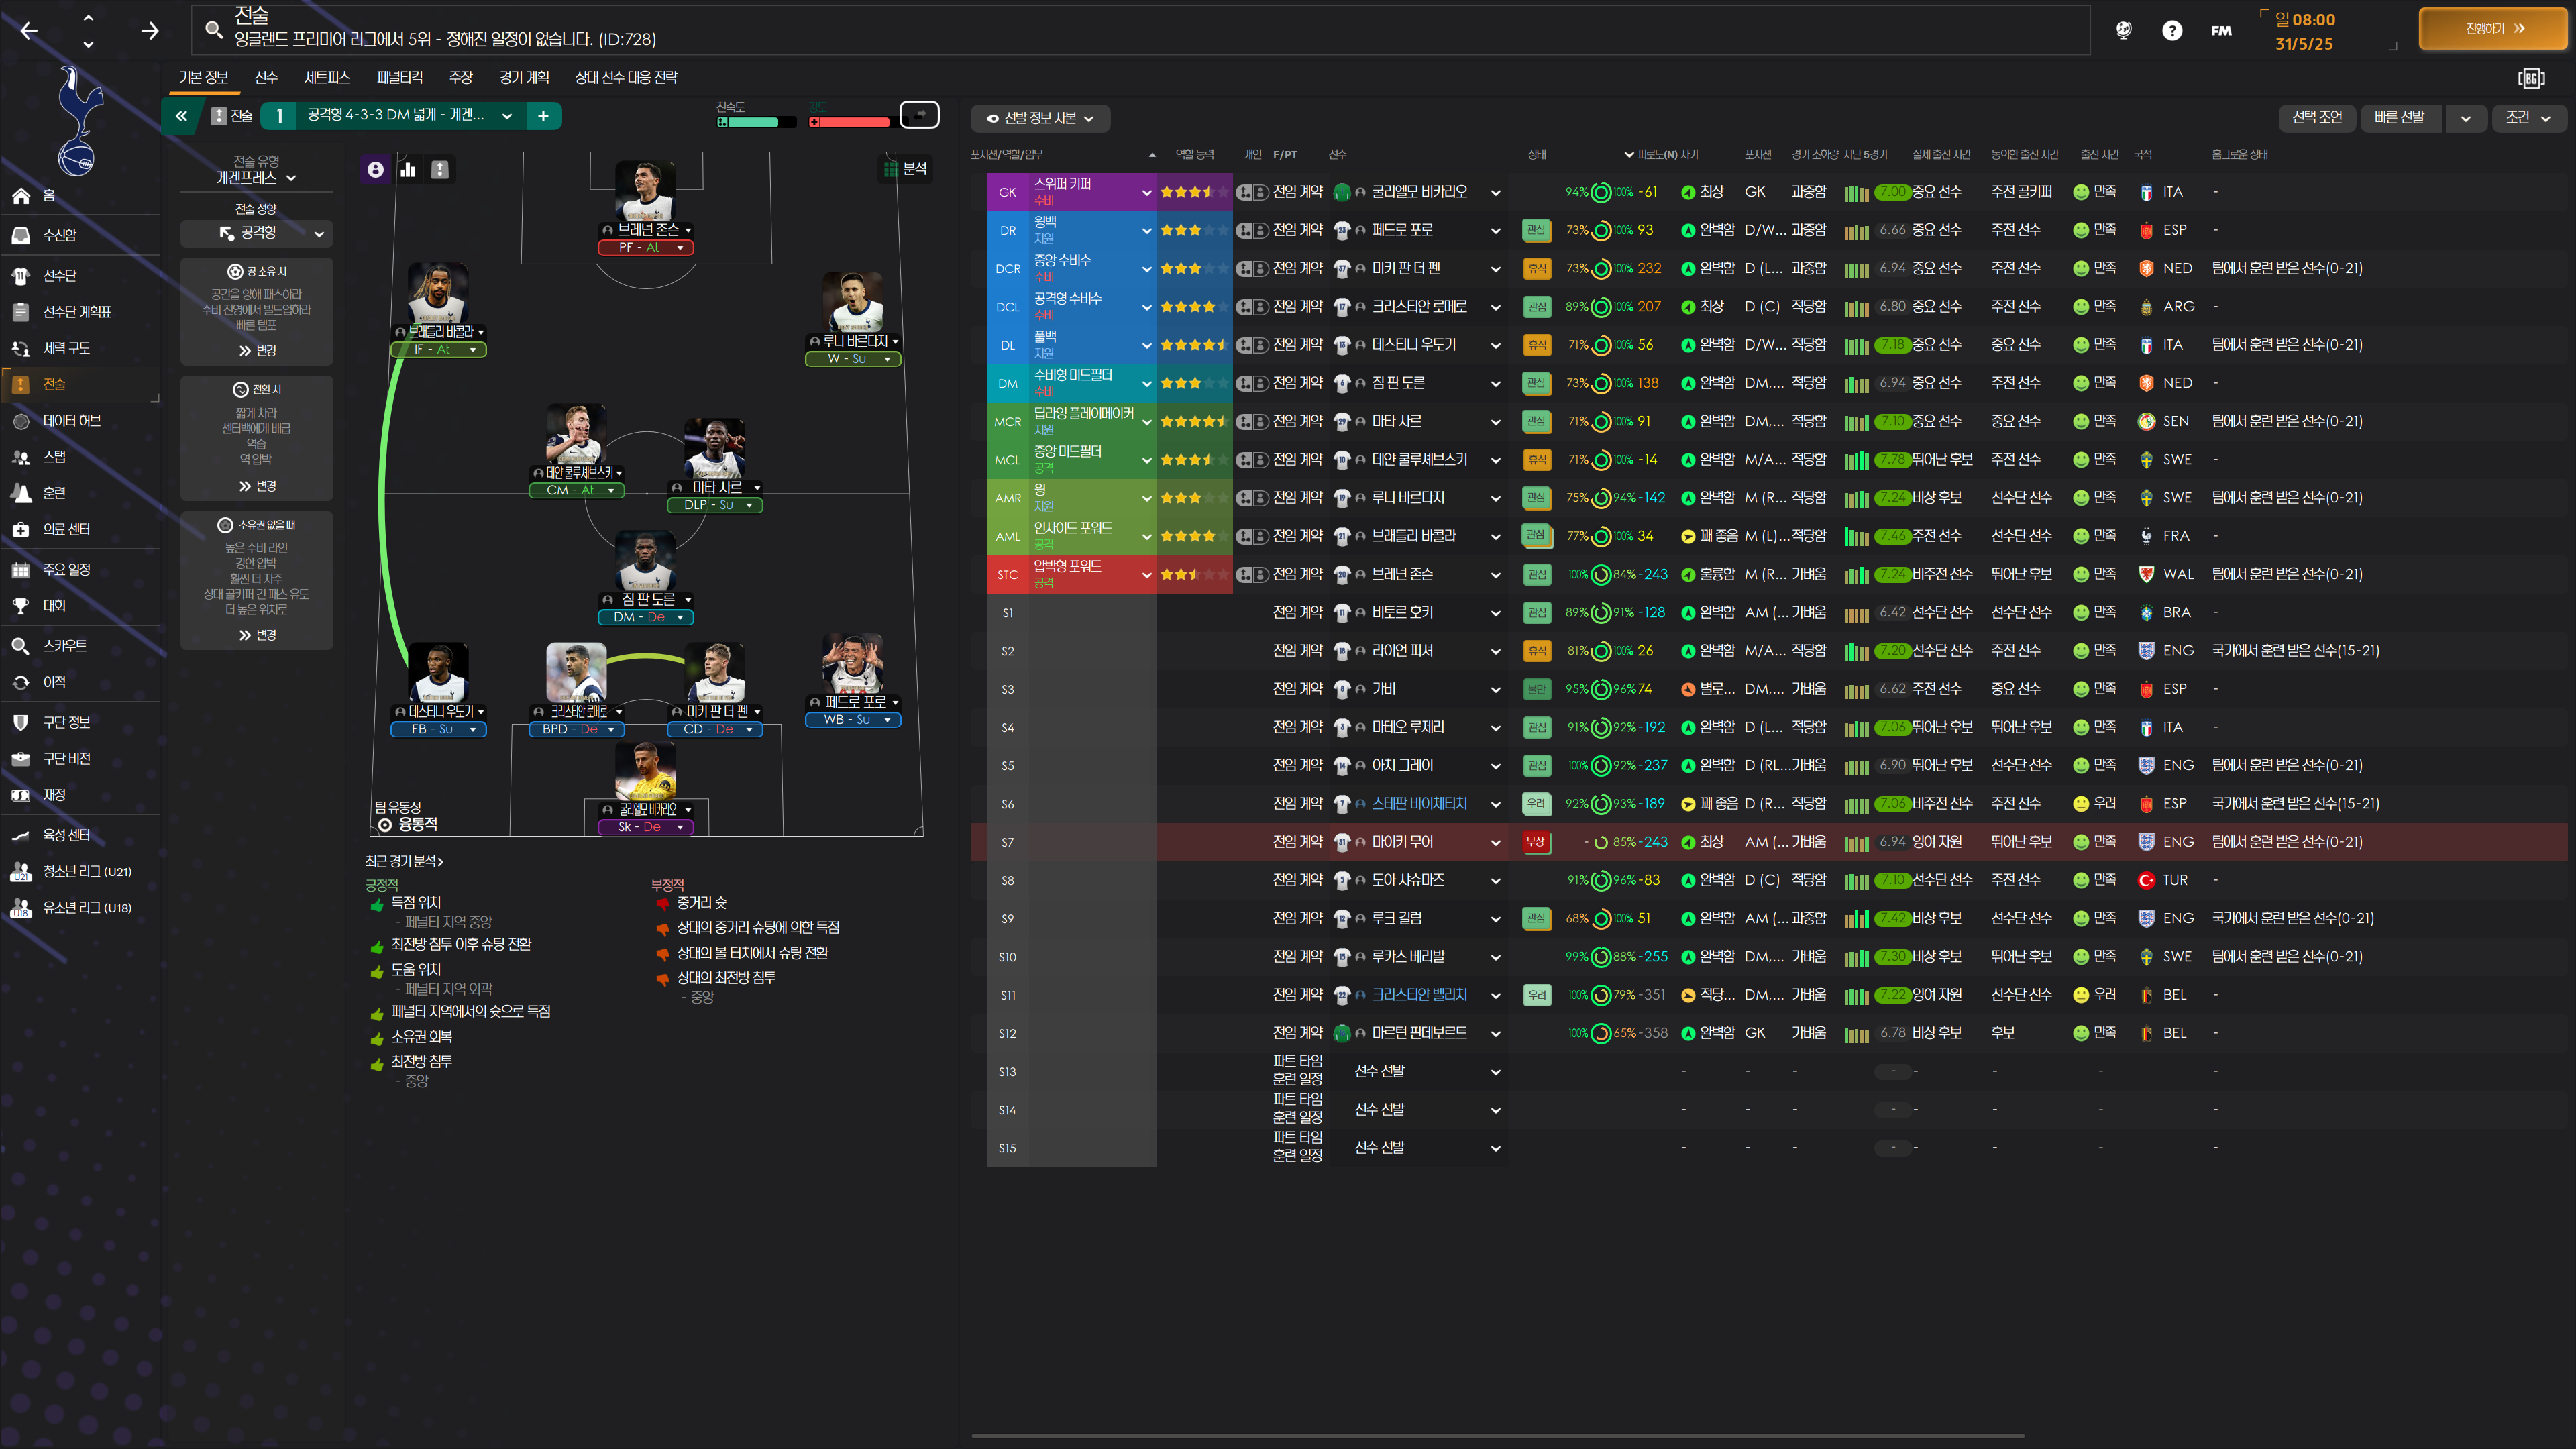The width and height of the screenshot is (2576, 1449).
Task: Open the Competitions (대회) trophy icon
Action: point(21,605)
